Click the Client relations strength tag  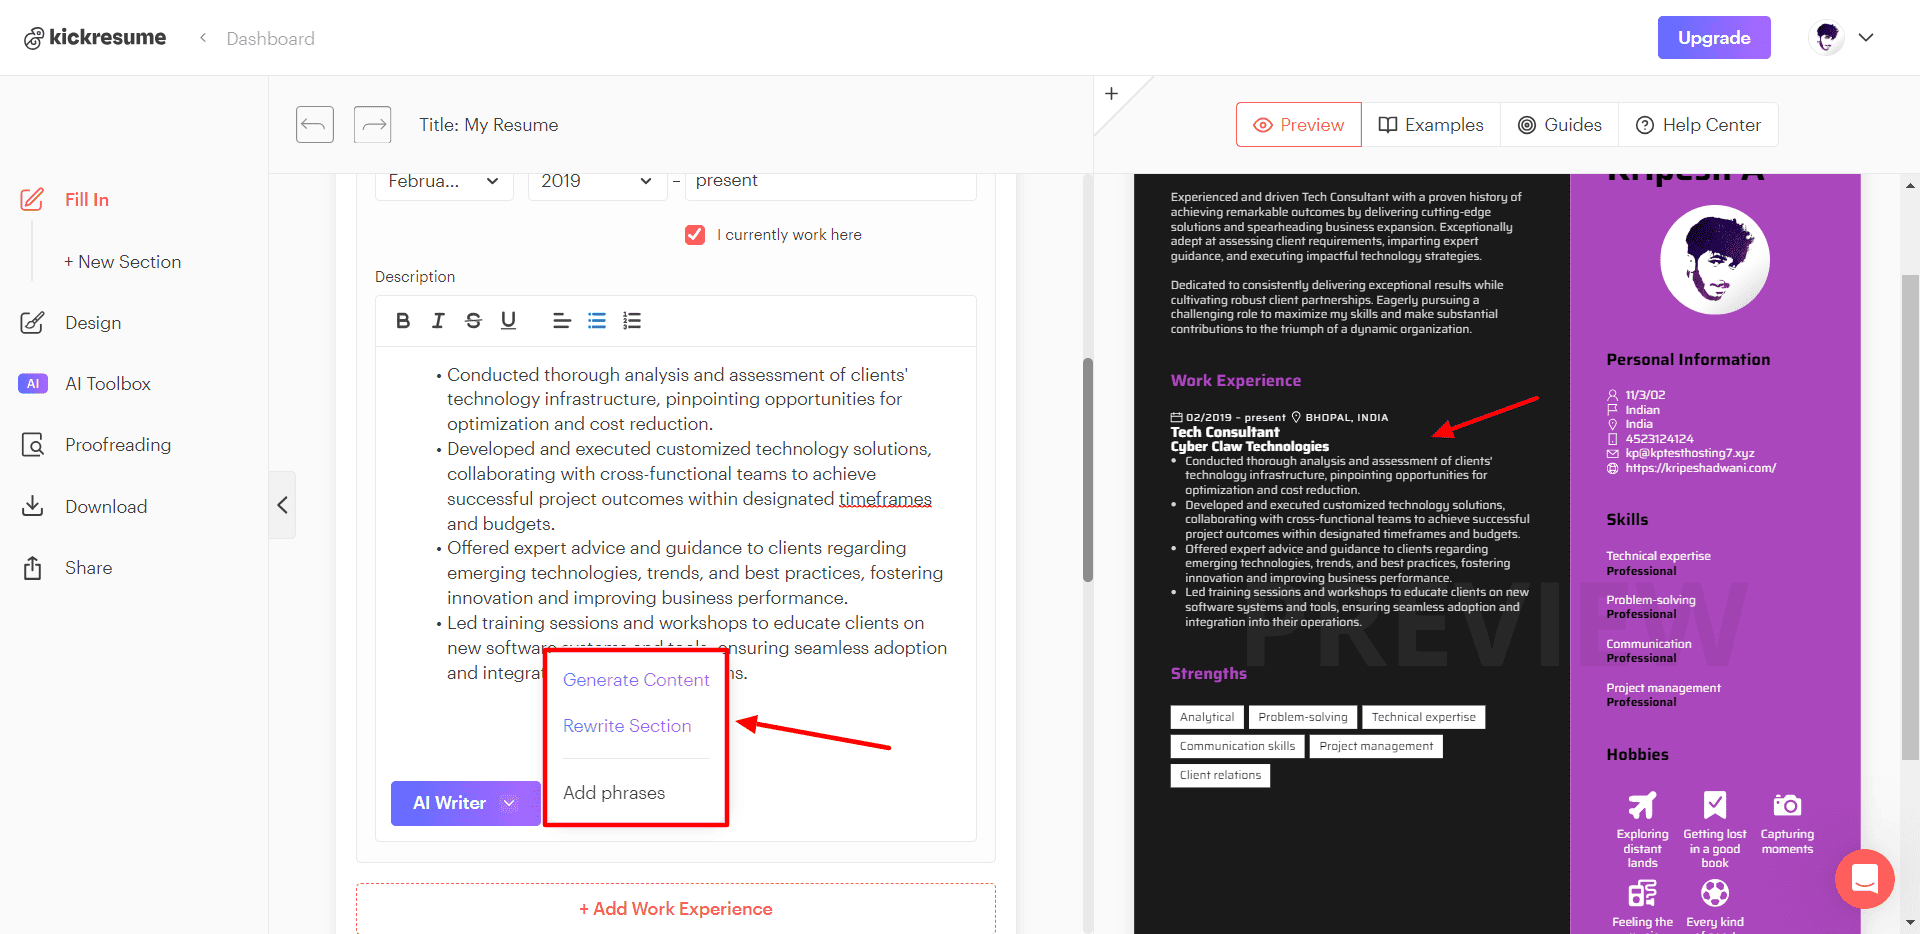tap(1220, 775)
